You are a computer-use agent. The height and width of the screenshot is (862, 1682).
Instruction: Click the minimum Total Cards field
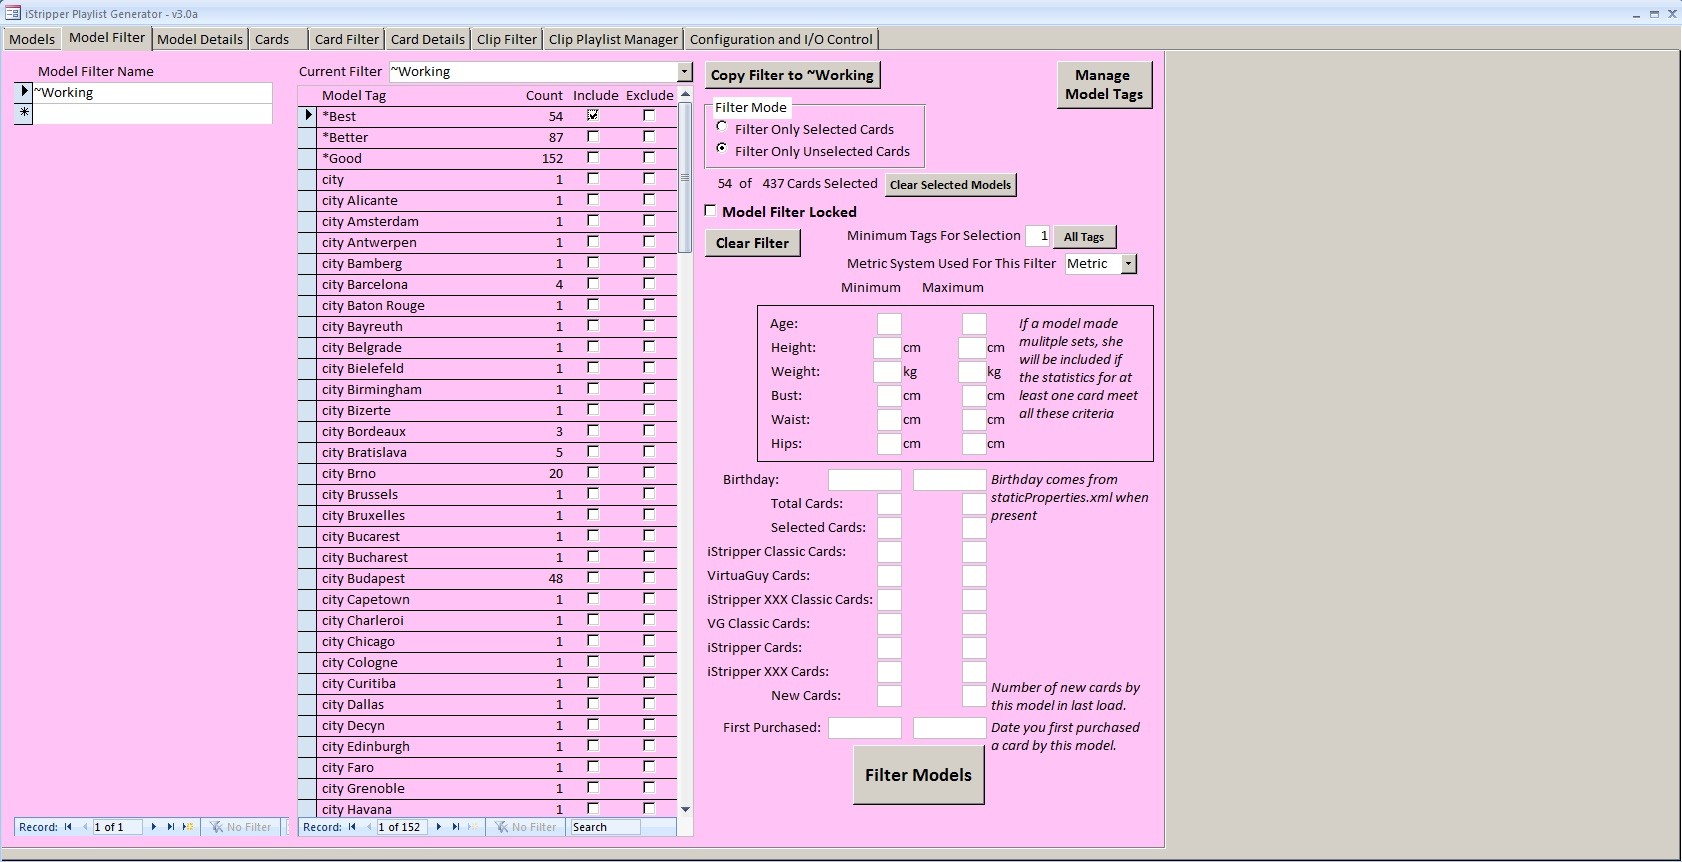[x=889, y=504]
